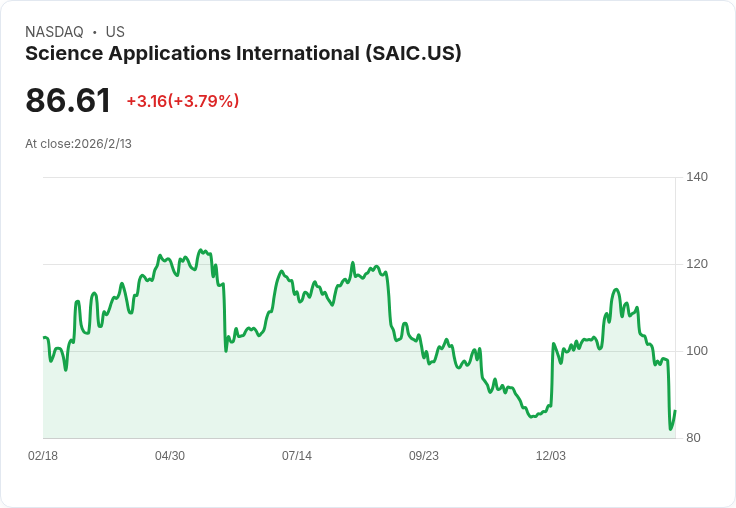The width and height of the screenshot is (736, 508).
Task: Click the 100 y-axis label
Action: coord(697,351)
